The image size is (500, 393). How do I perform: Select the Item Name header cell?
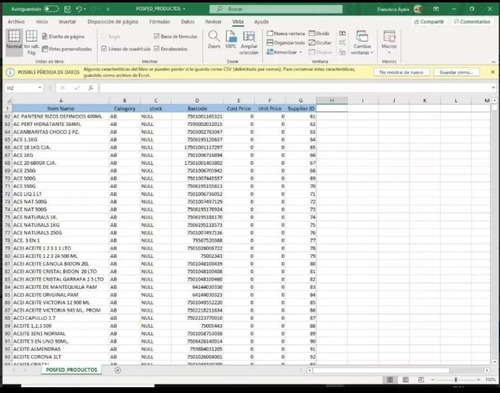click(x=61, y=108)
